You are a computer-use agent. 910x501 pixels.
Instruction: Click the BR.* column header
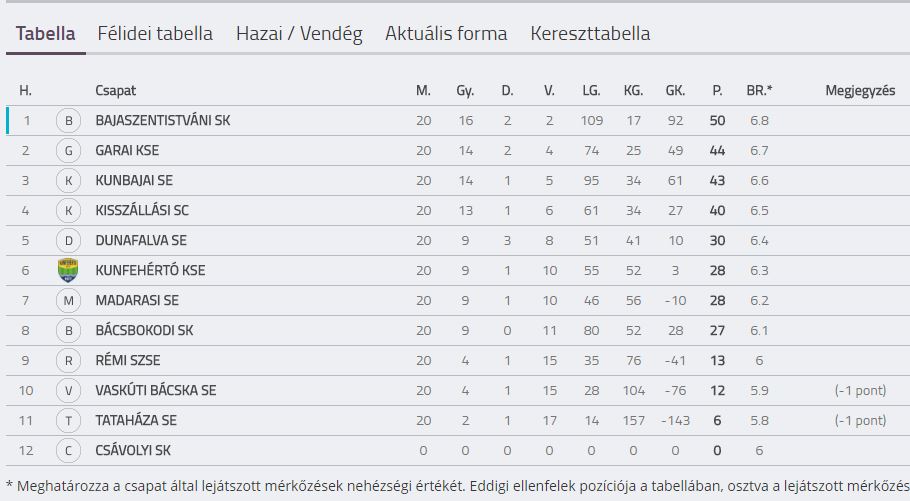pyautogui.click(x=759, y=91)
